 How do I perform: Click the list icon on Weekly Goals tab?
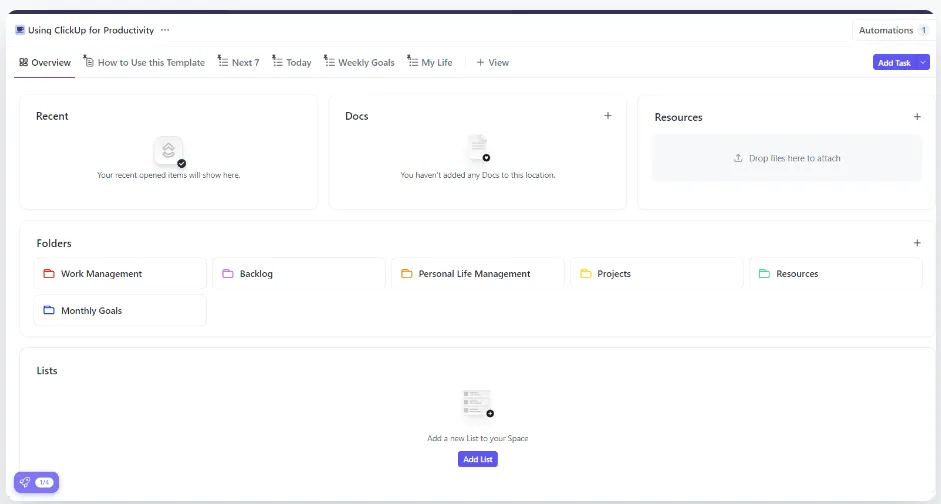pyautogui.click(x=329, y=61)
